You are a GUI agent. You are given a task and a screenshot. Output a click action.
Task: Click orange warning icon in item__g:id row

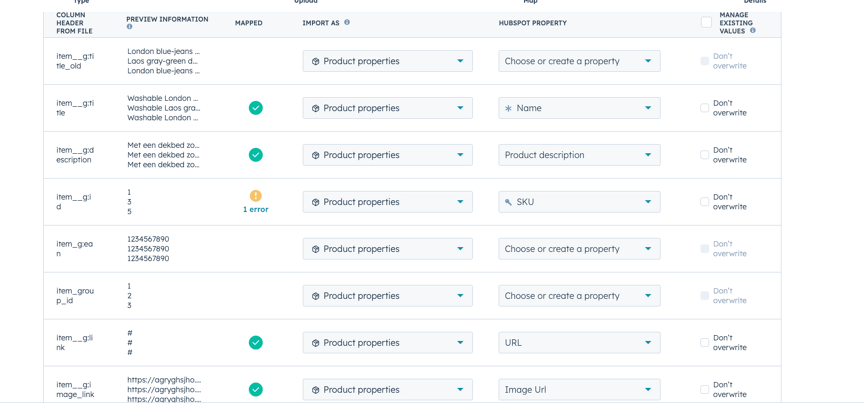pos(255,196)
